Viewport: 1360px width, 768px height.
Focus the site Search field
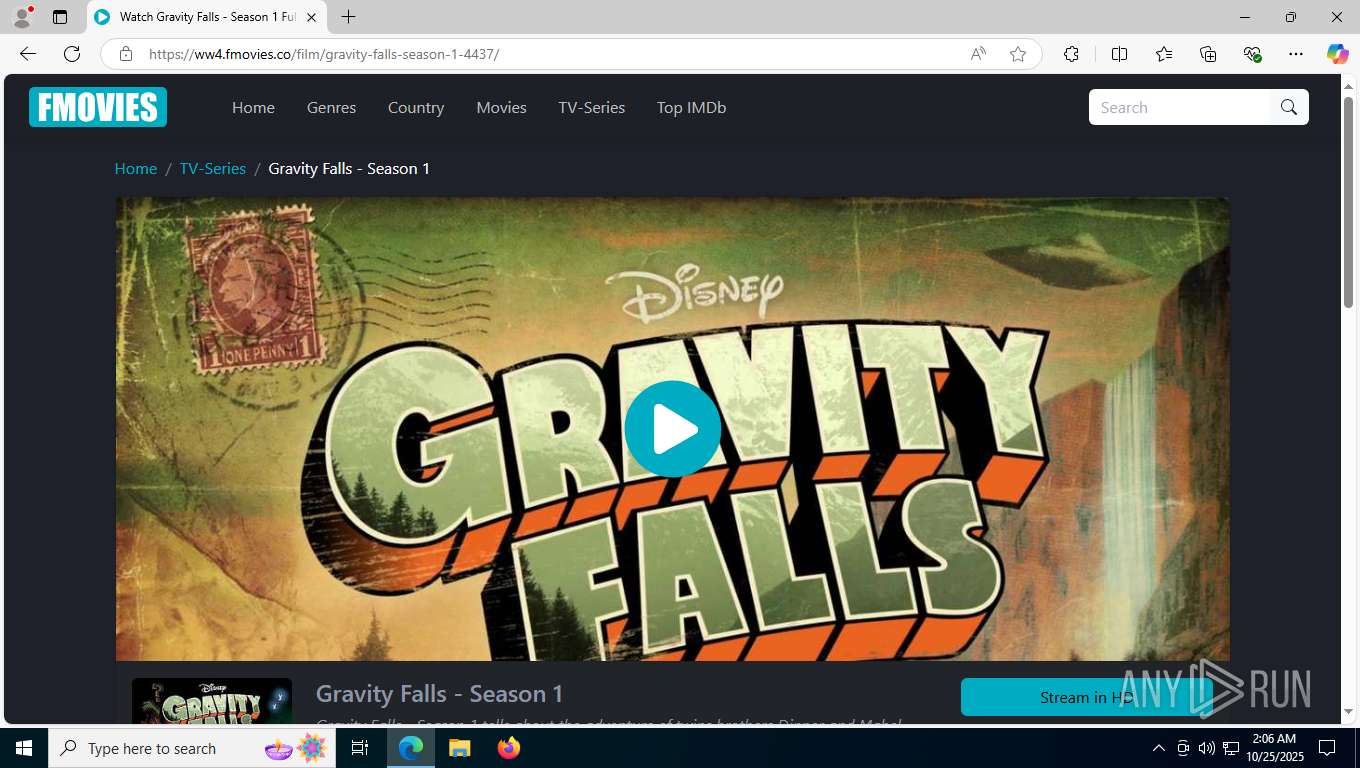point(1180,107)
